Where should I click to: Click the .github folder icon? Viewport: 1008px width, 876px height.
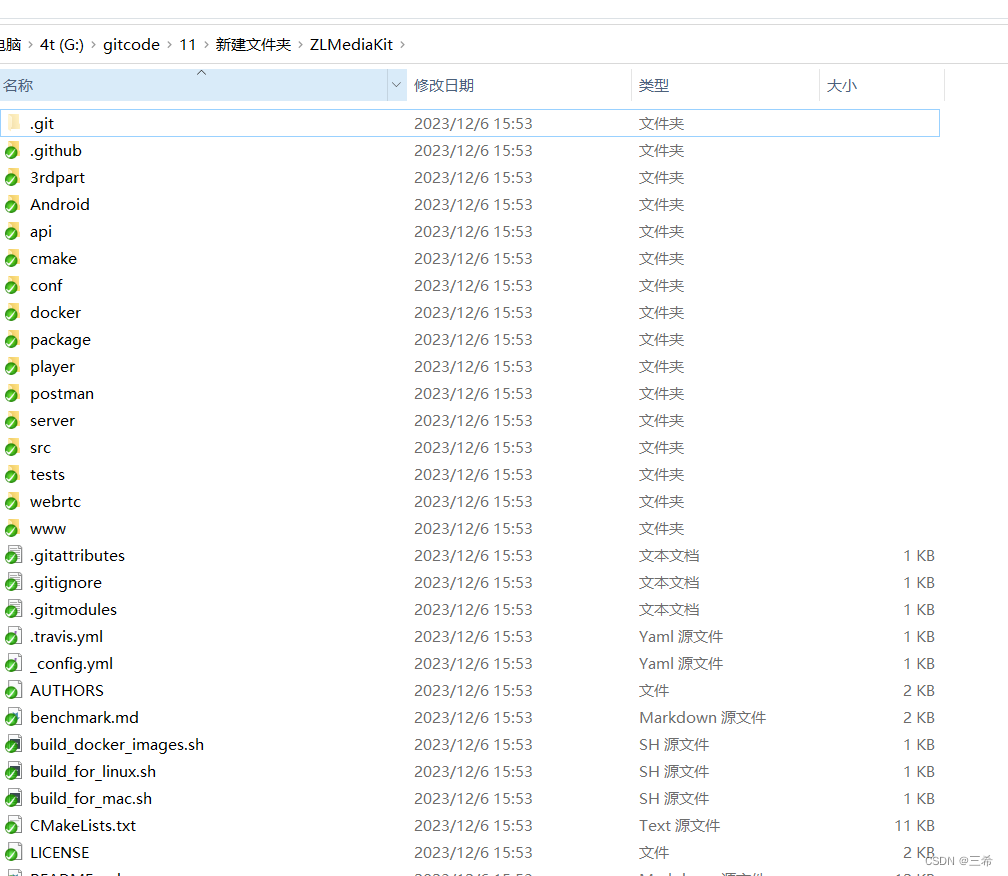click(x=13, y=150)
